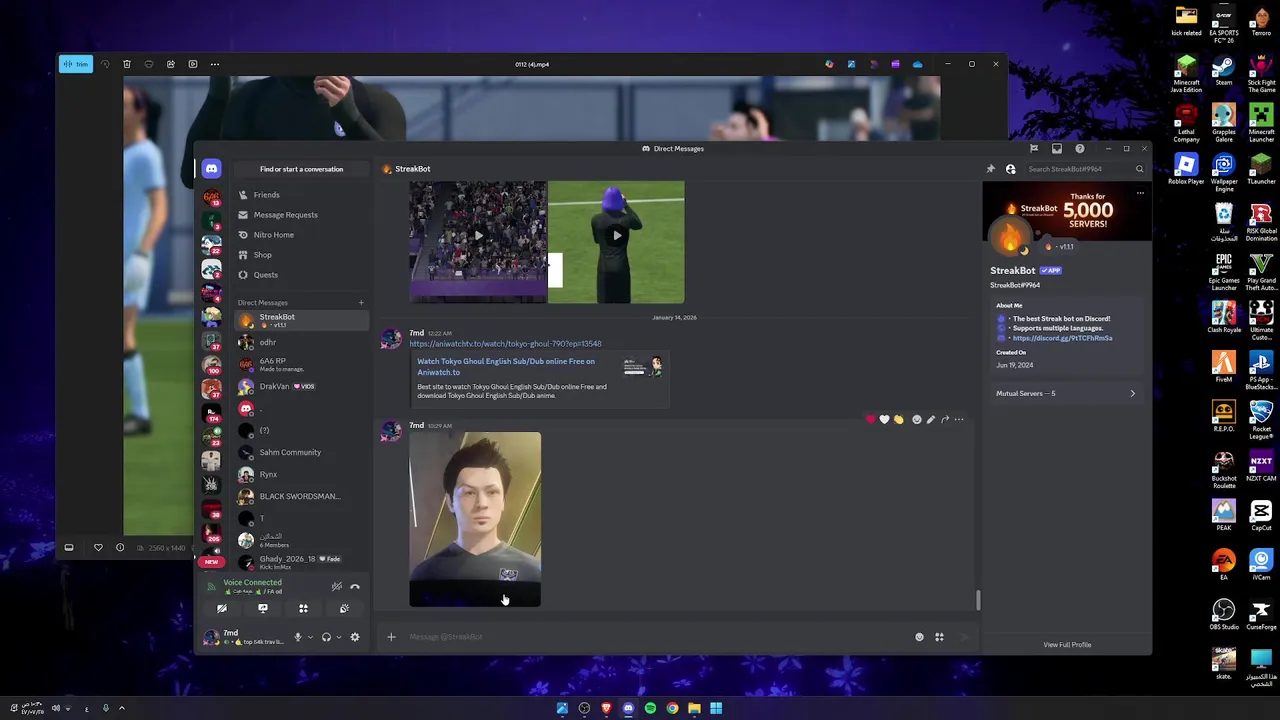Toggle the camera in the voice panel
This screenshot has height=720, width=1280.
pyautogui.click(x=222, y=608)
